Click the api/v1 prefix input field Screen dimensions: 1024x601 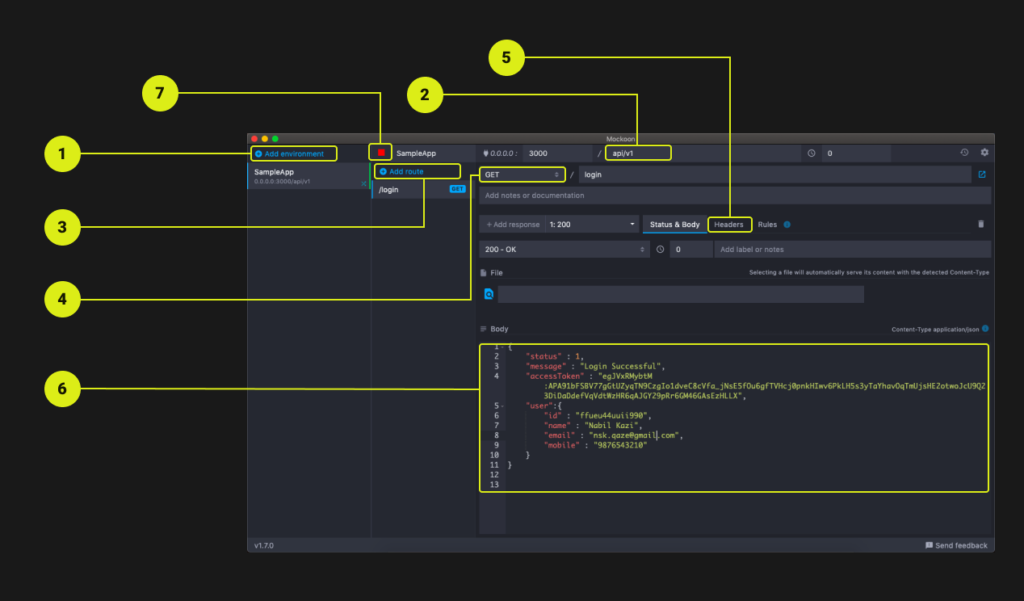637,152
